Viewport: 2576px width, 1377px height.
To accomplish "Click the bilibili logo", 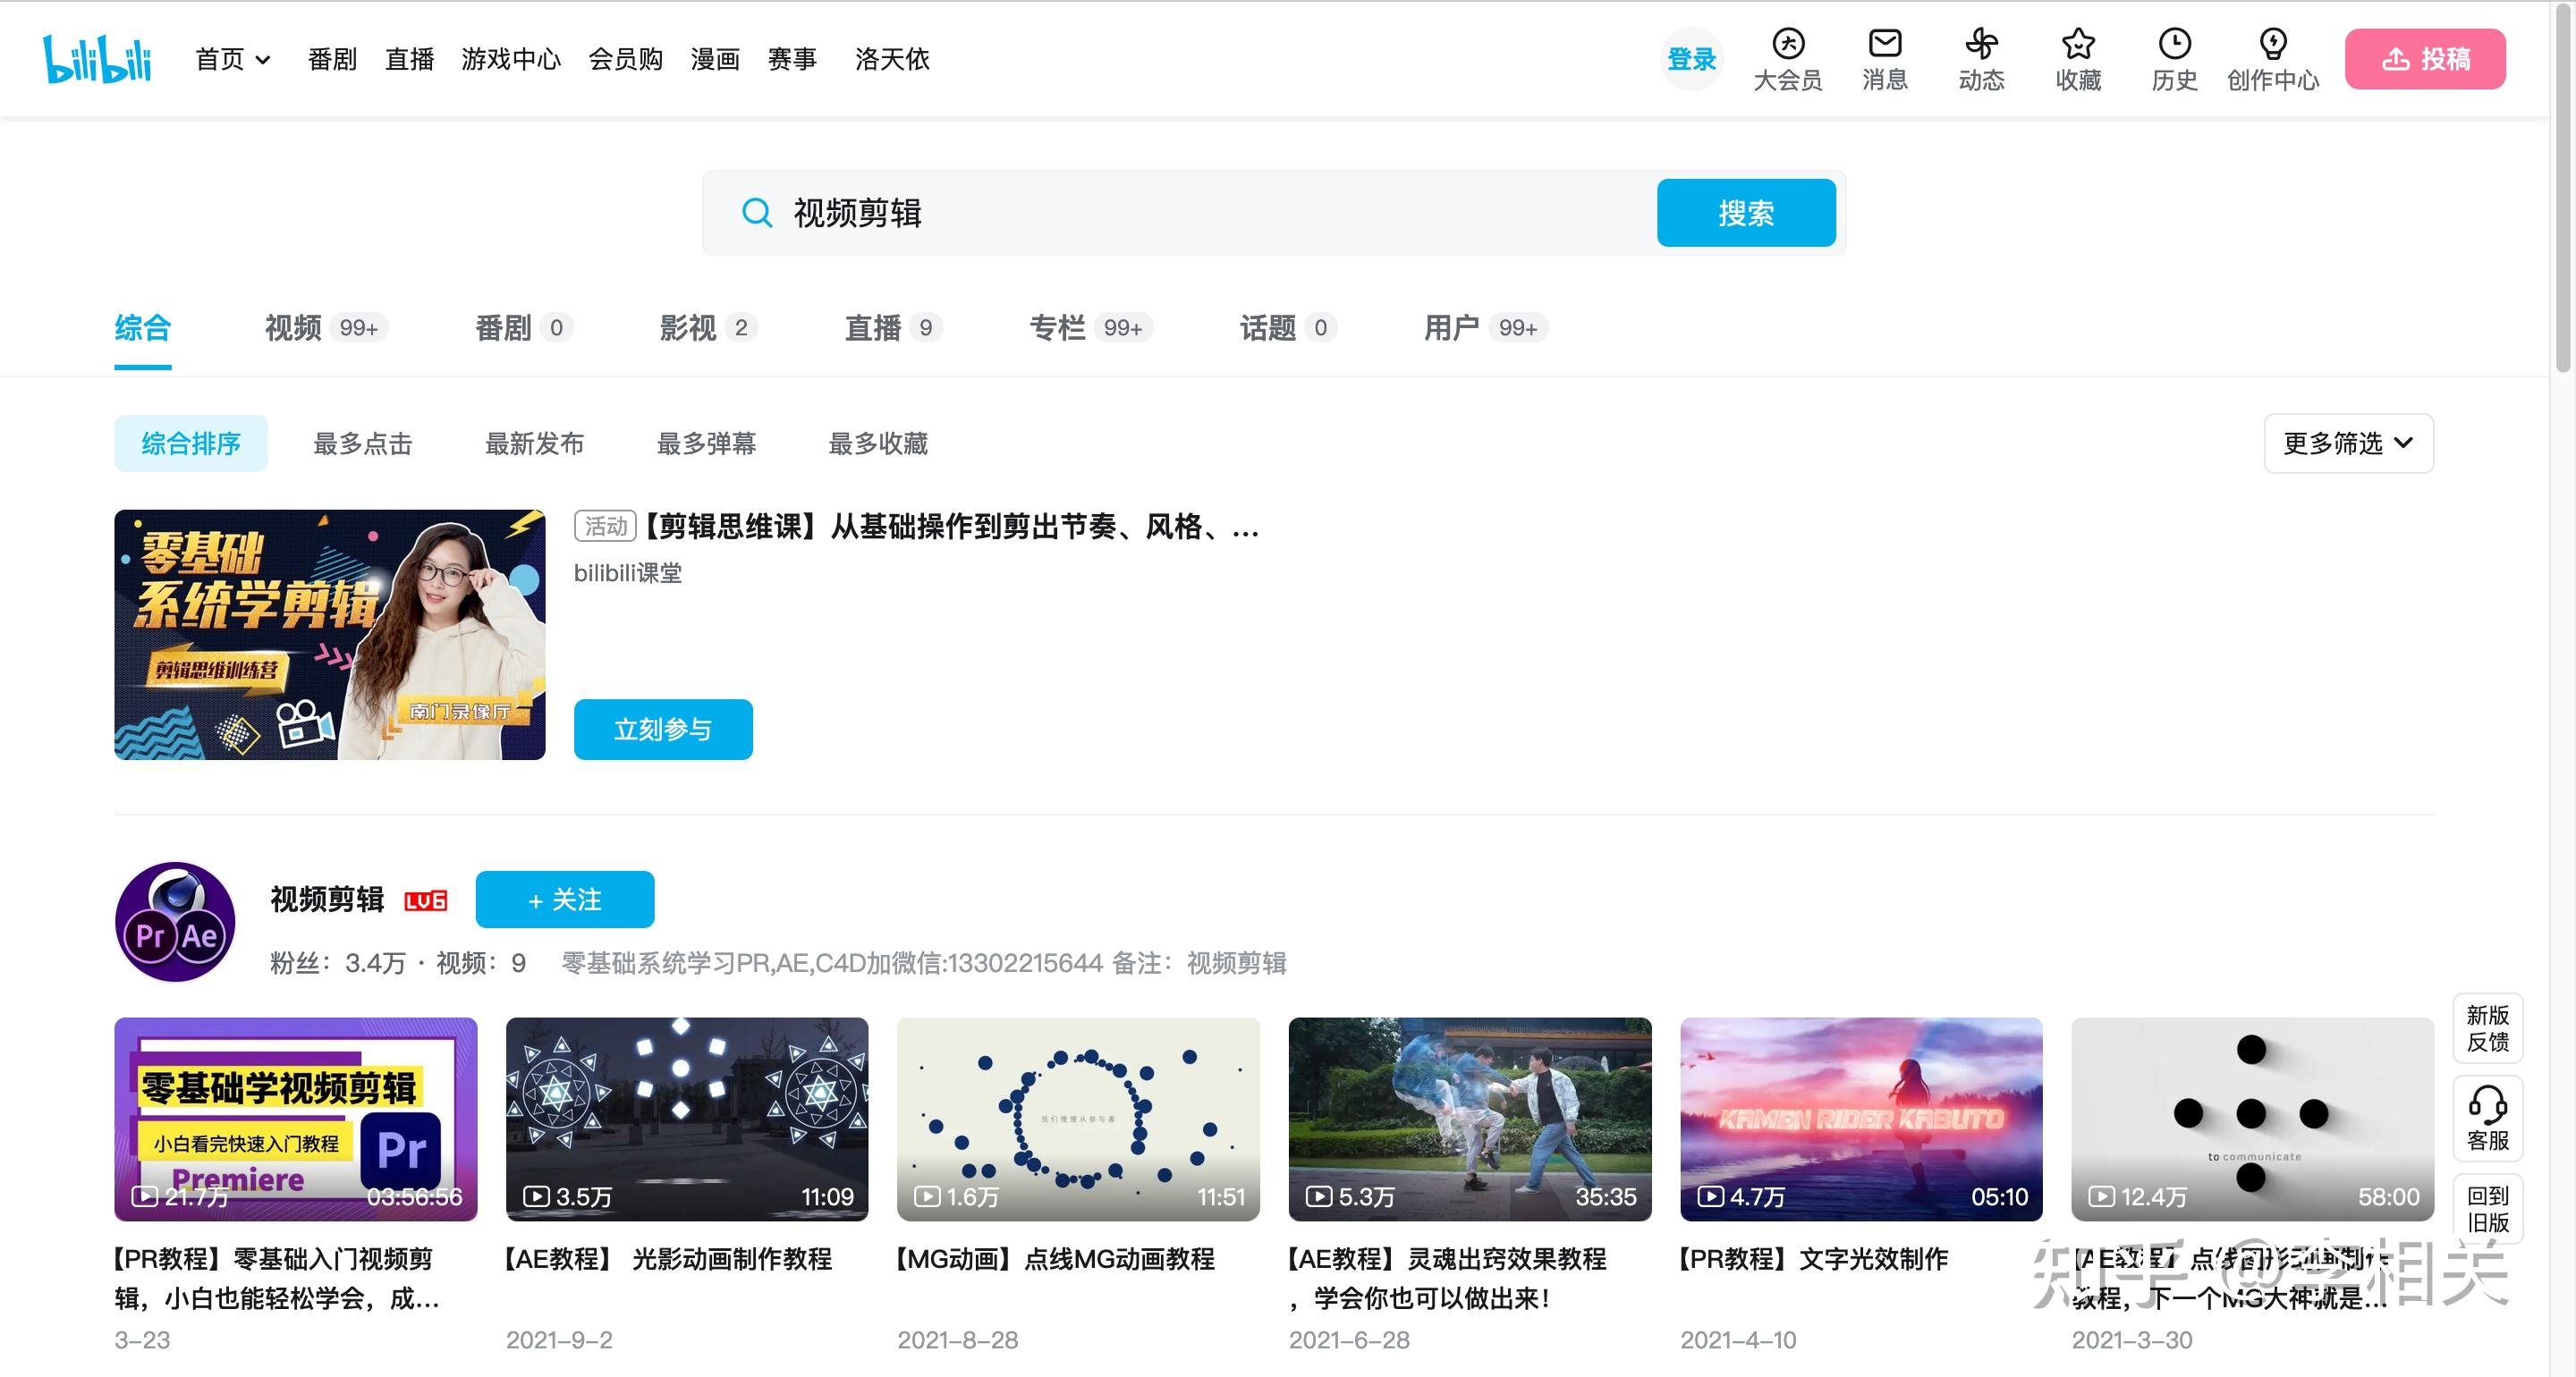I will [97, 59].
